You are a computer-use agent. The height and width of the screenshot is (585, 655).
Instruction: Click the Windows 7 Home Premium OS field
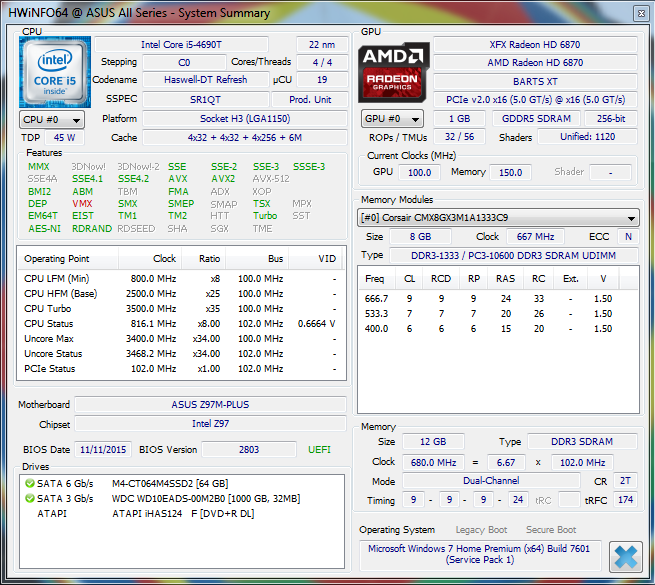click(480, 554)
